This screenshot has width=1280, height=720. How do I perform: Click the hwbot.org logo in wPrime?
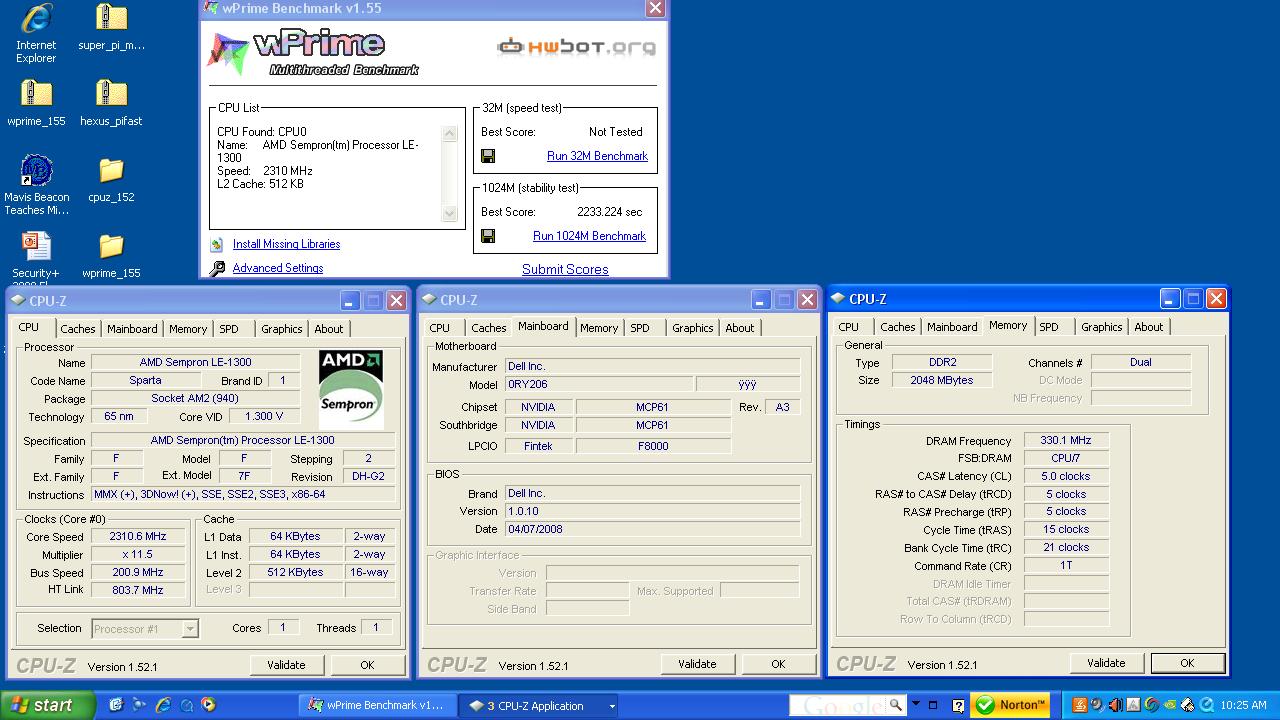pyautogui.click(x=577, y=46)
